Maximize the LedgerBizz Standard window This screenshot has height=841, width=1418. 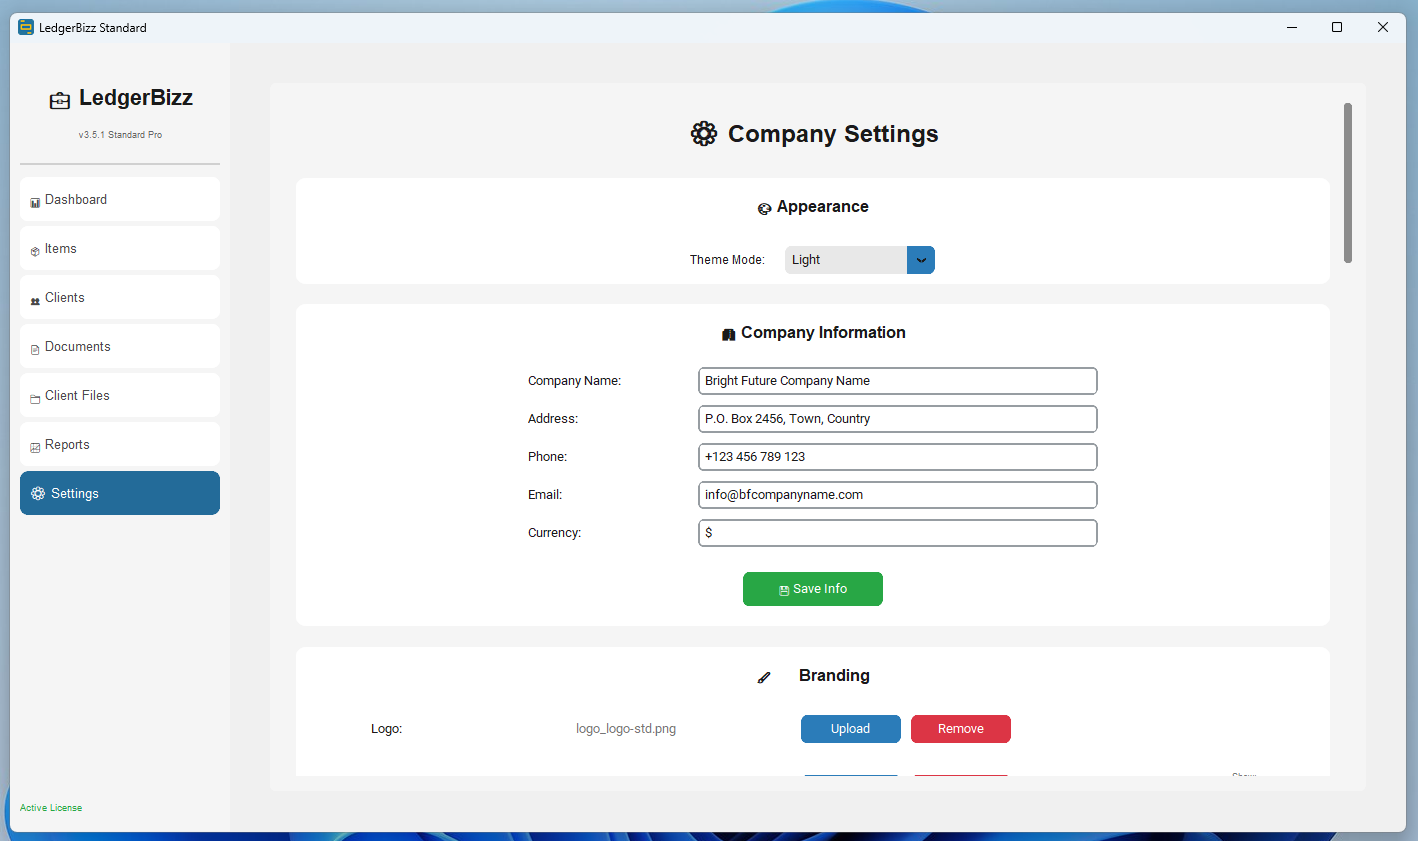(1337, 27)
